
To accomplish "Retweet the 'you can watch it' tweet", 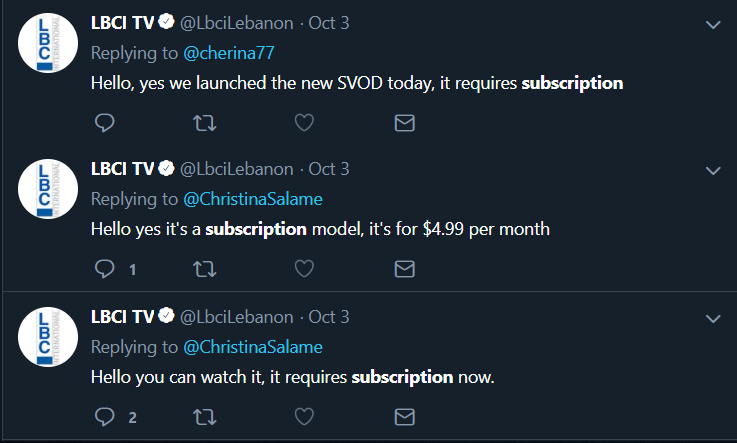I will (204, 416).
